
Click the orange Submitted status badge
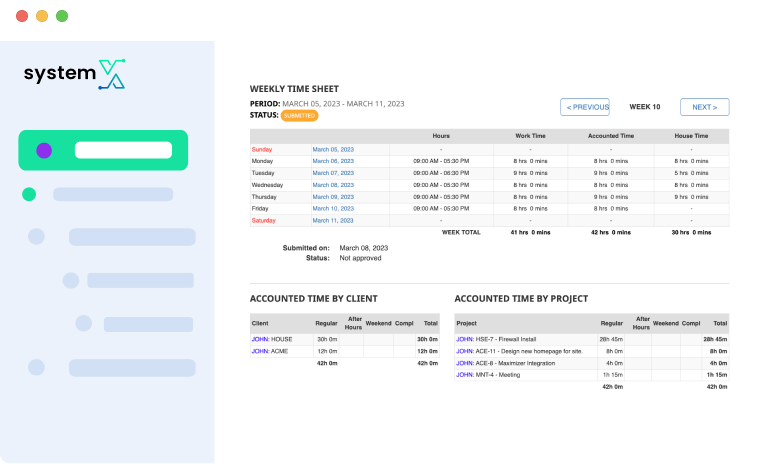[299, 115]
